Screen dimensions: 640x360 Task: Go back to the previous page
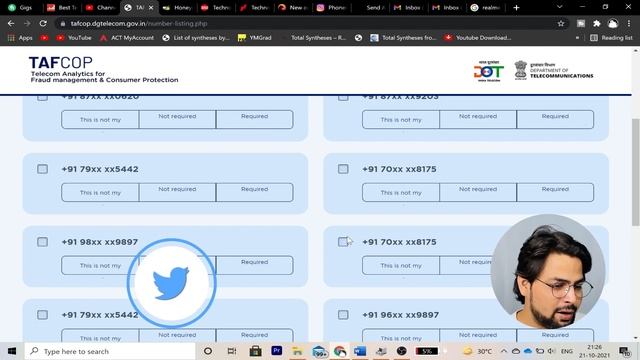point(11,24)
